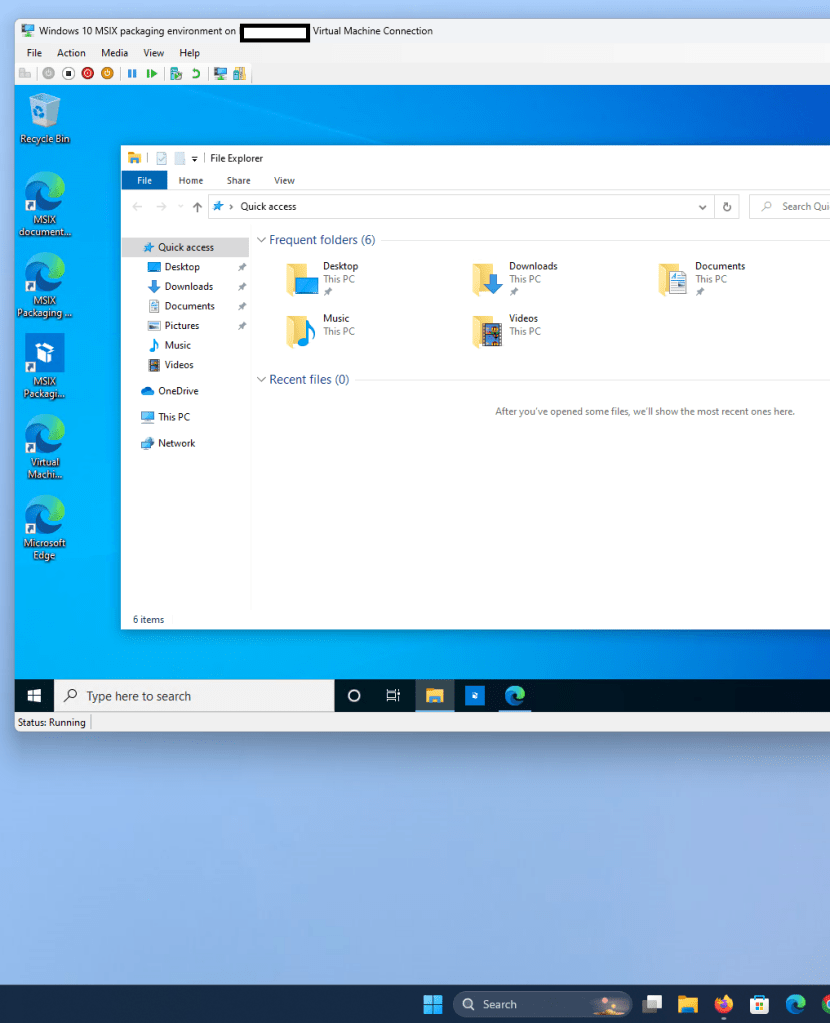
Task: Shut down the guest OS via toolbar
Action: tap(88, 72)
